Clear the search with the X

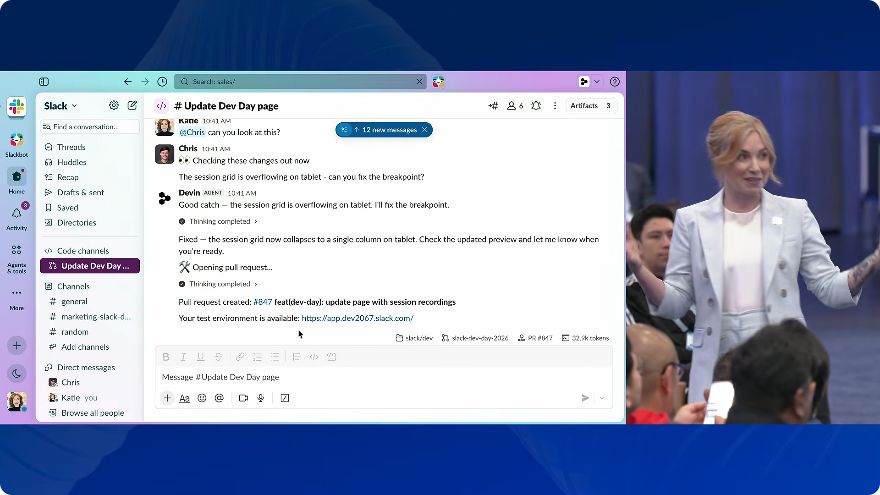tap(419, 81)
